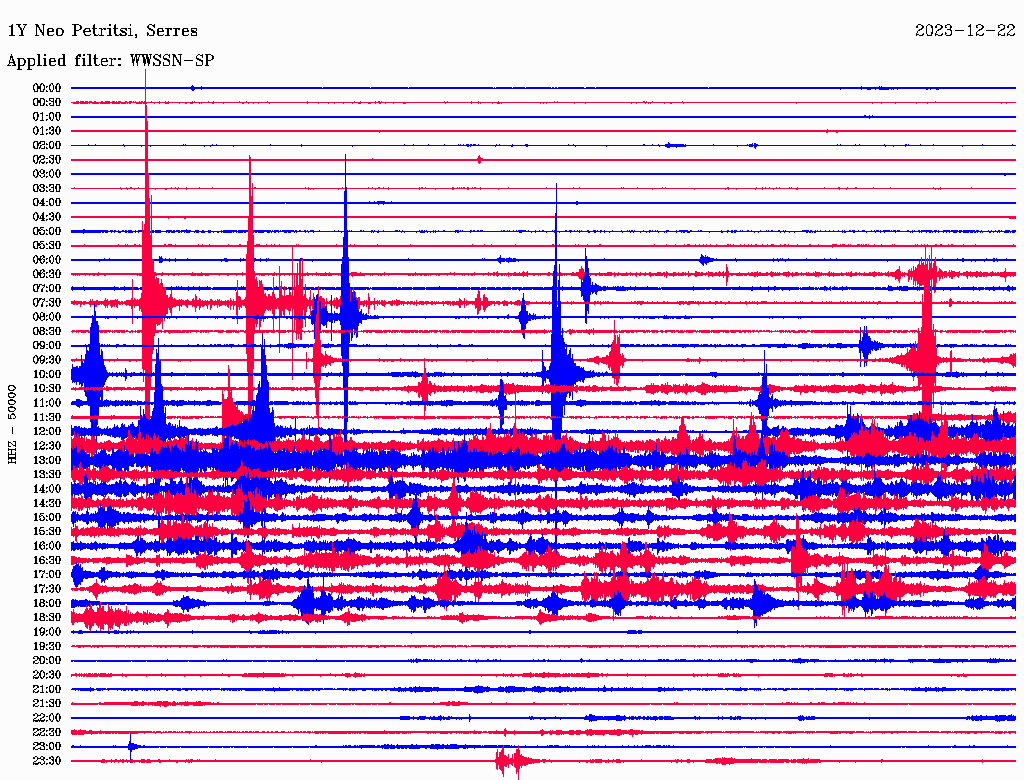Select the 07:30 time row label
The width and height of the screenshot is (1024, 780).
click(x=47, y=302)
